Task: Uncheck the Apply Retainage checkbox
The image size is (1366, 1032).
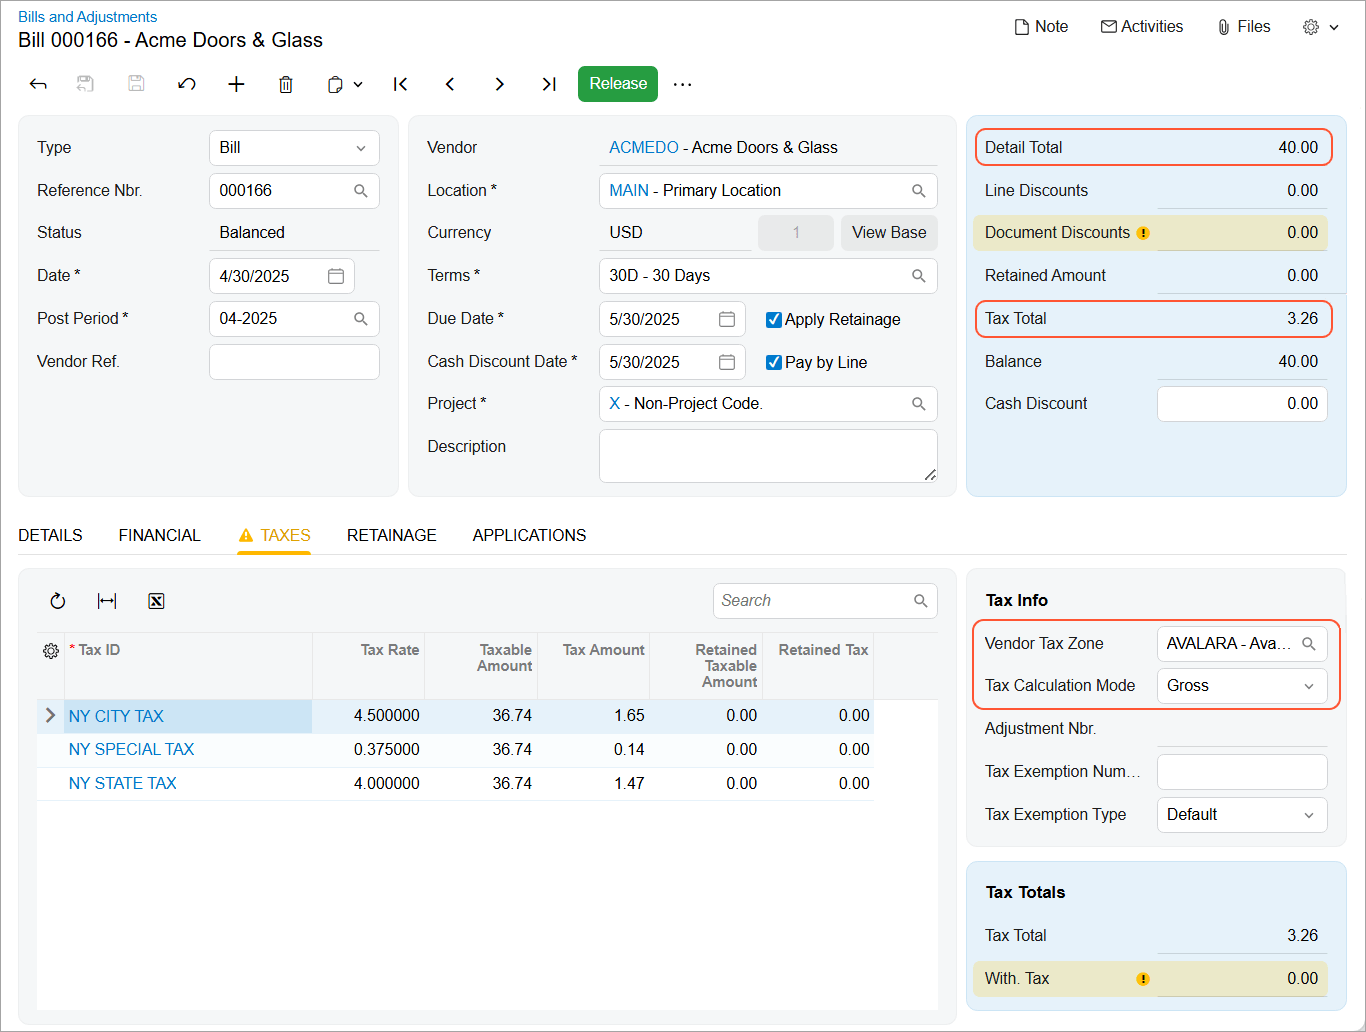Action: point(773,319)
